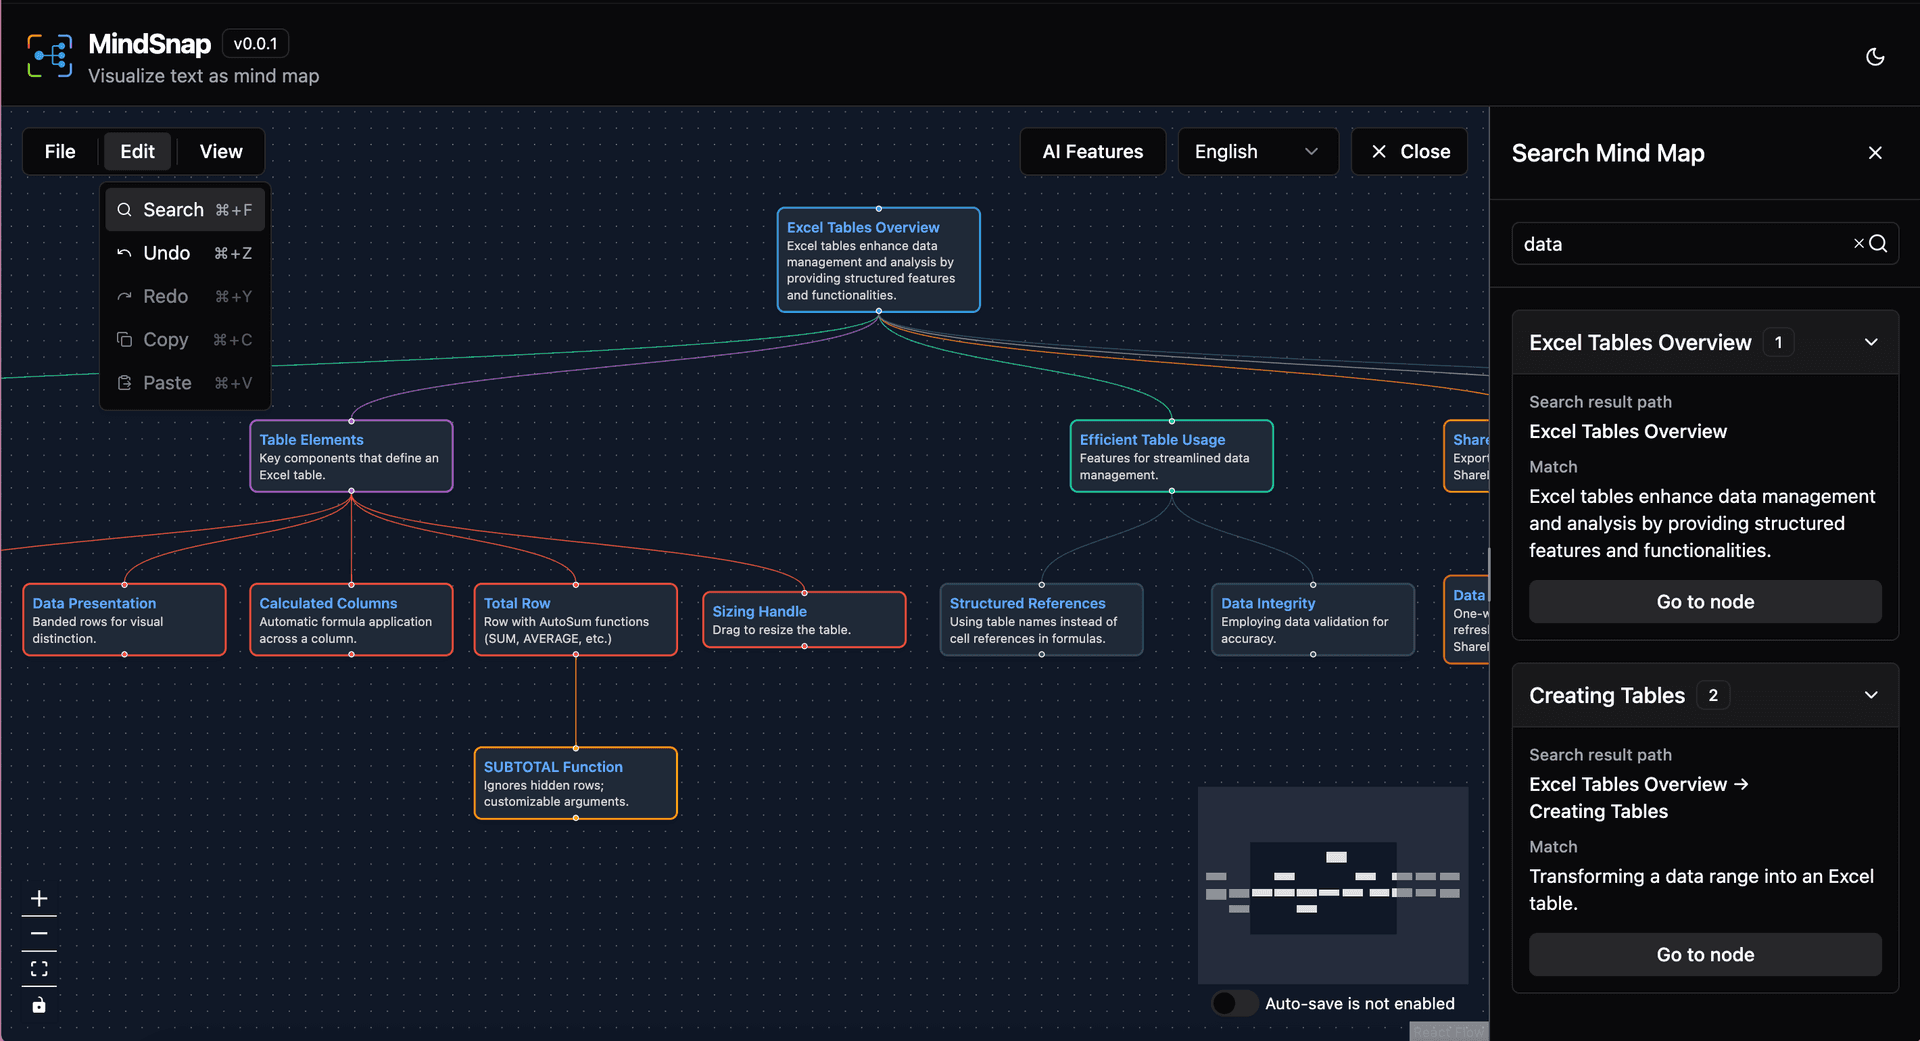Screen dimensions: 1920x1041
Task: Click the zoom in plus icon
Action: [x=39, y=898]
